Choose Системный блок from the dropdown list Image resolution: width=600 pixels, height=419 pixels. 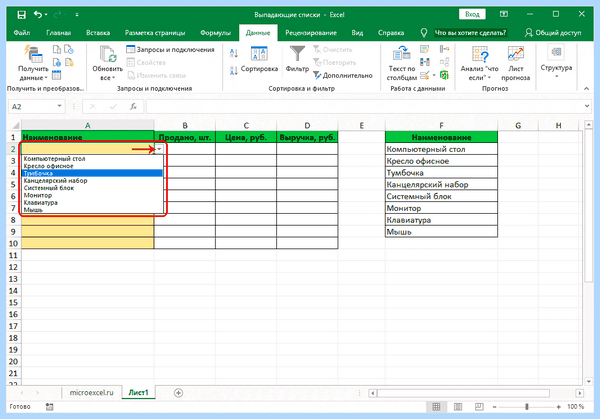[x=93, y=188]
